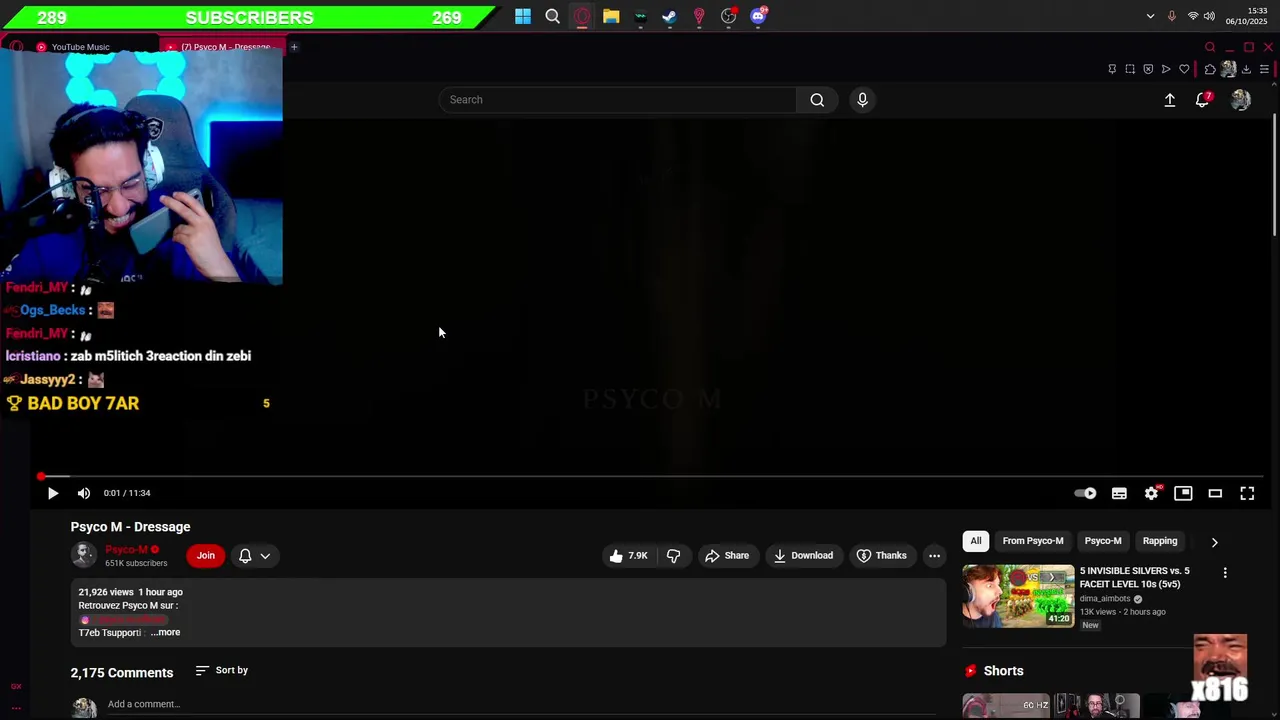Open Opera tab search icon
The width and height of the screenshot is (1280, 720).
tap(1210, 47)
